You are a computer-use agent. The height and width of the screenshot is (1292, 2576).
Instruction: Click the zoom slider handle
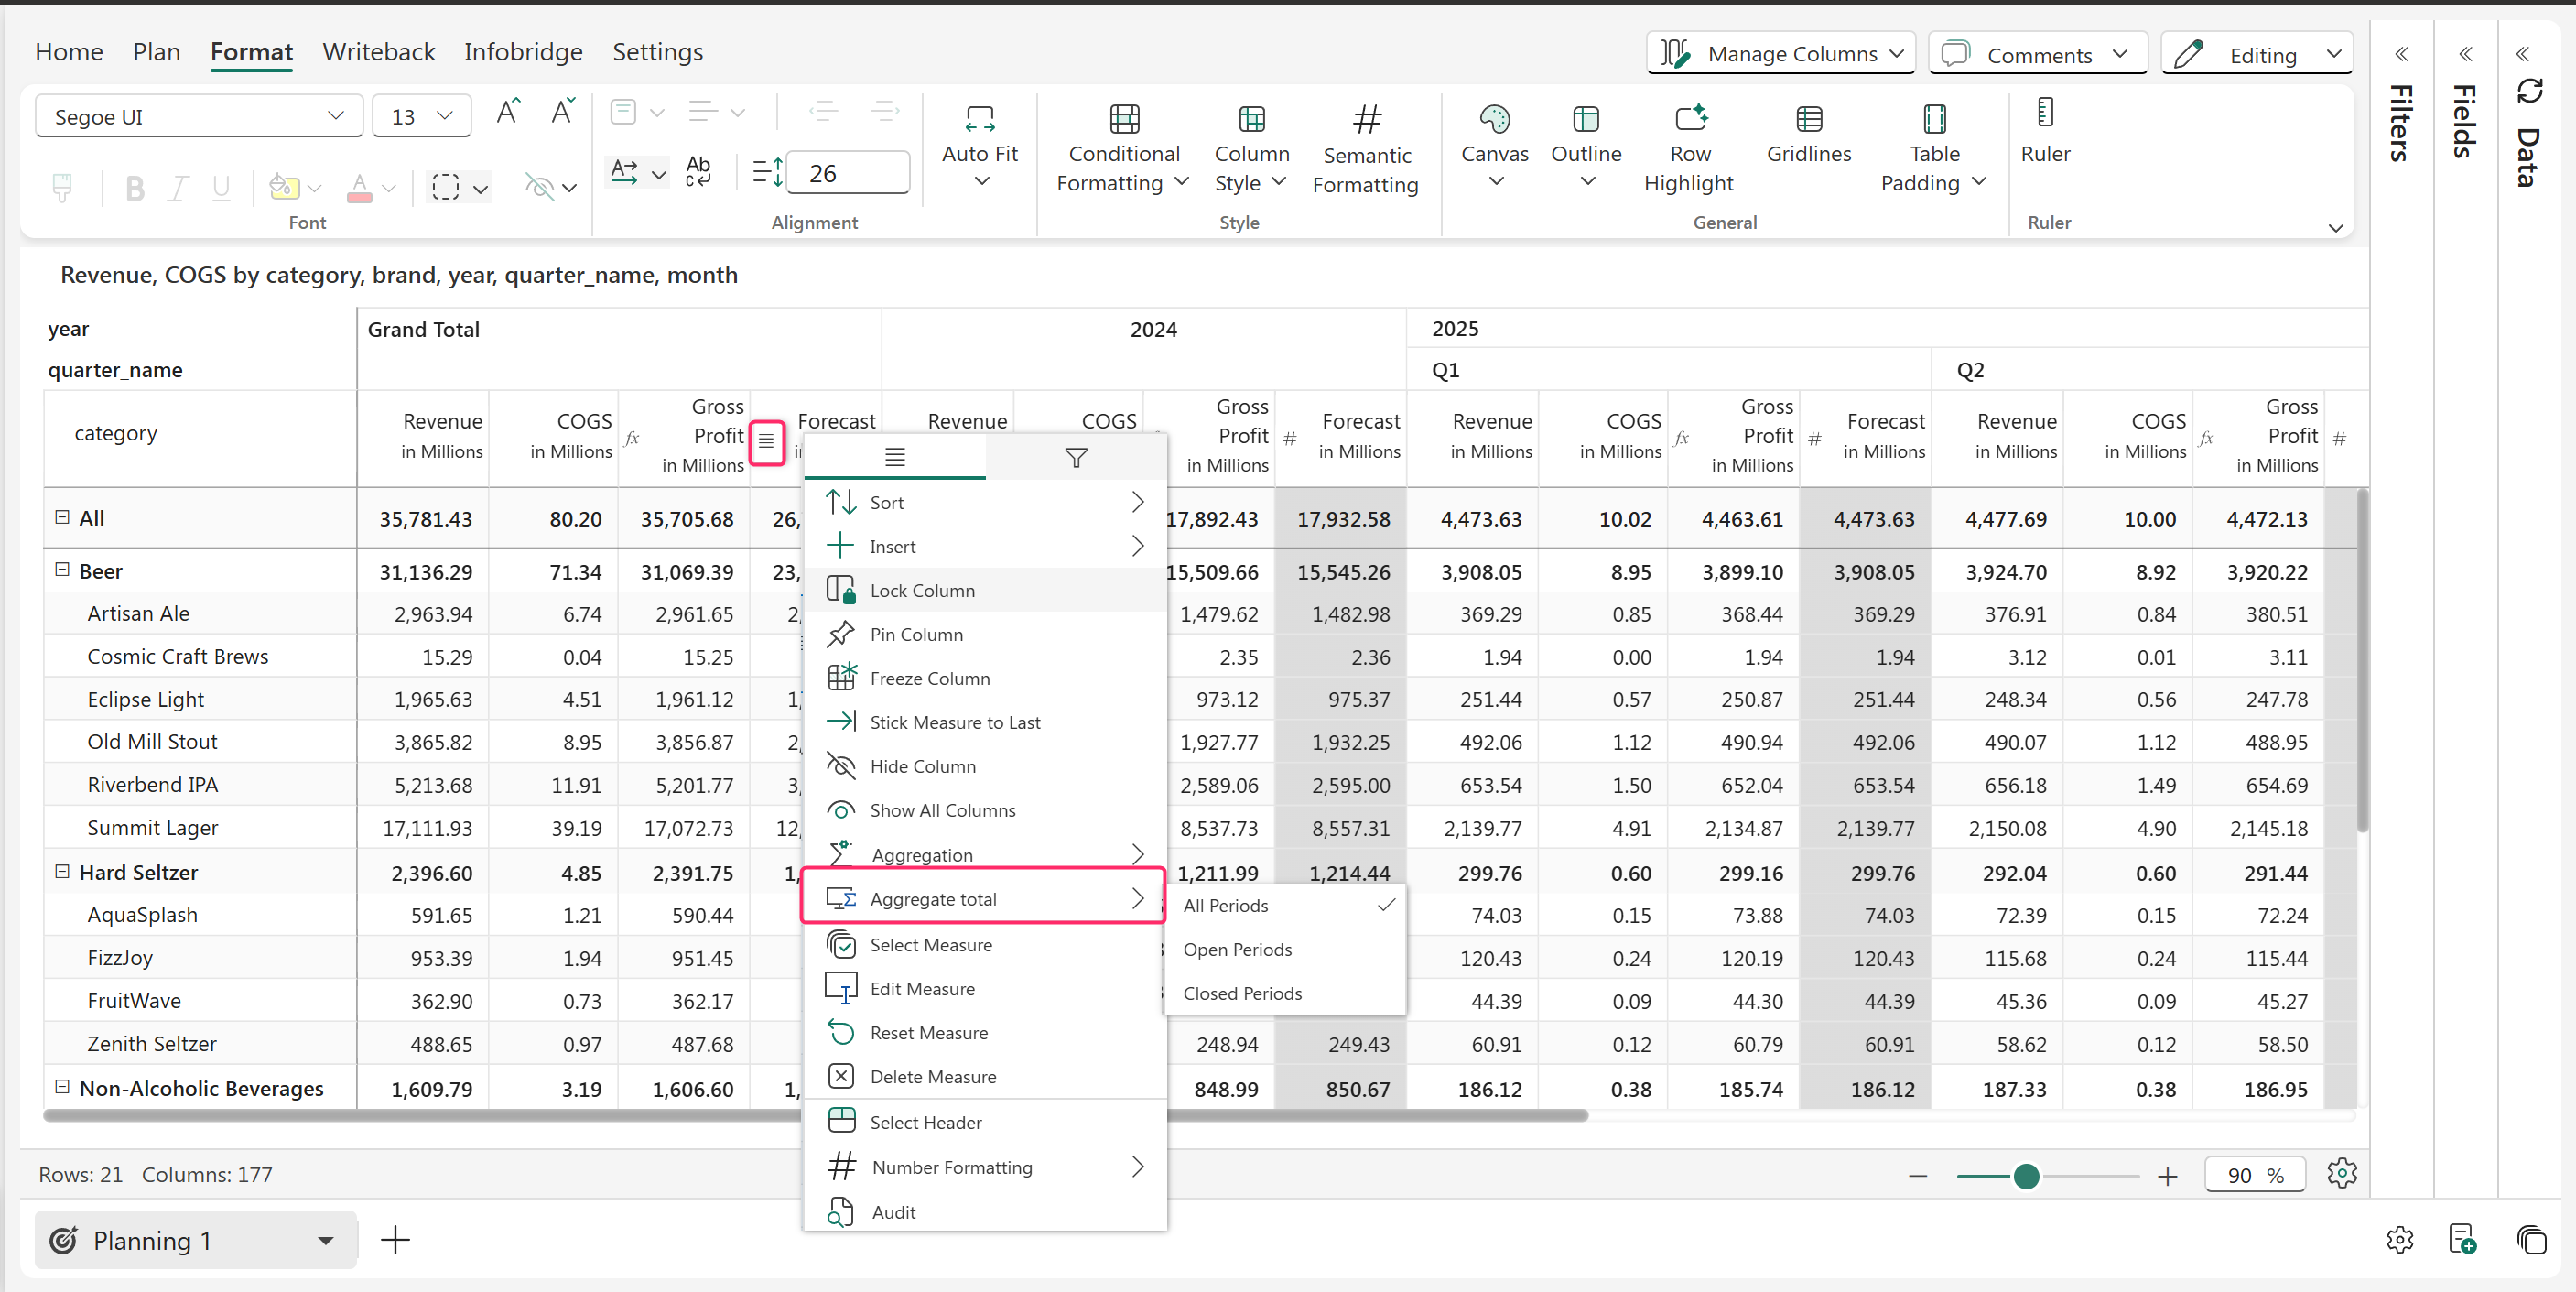[x=2026, y=1176]
